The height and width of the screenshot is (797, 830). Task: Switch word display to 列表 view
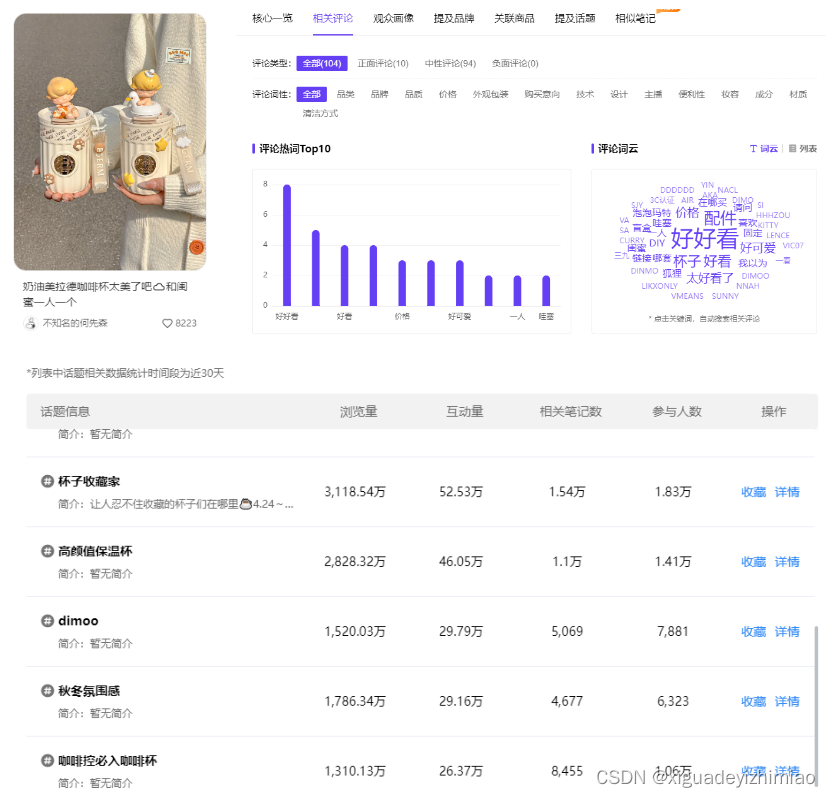click(x=803, y=149)
